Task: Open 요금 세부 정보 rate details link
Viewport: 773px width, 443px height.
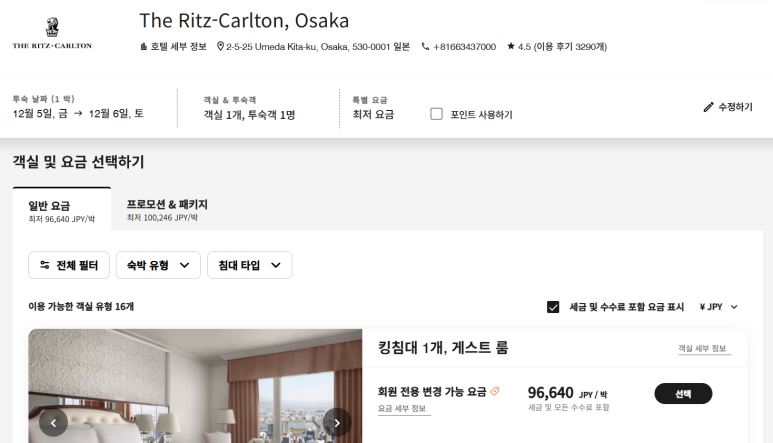Action: click(x=402, y=409)
